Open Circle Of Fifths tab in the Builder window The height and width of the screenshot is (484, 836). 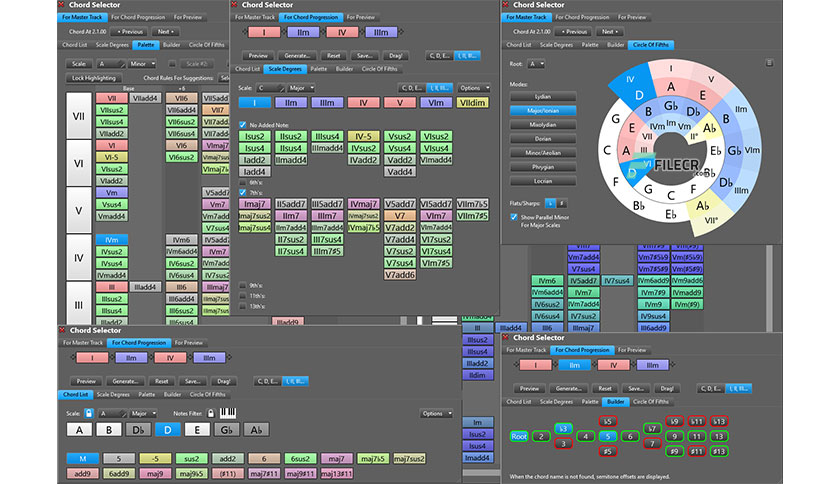point(650,402)
